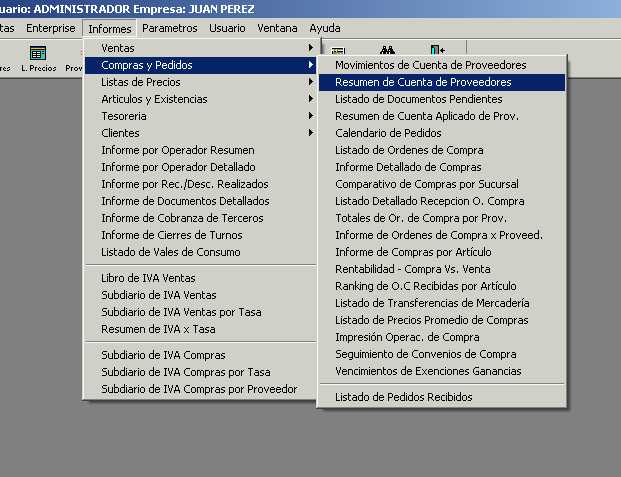Open the Ayuda menu
This screenshot has height=477, width=621.
(x=325, y=28)
